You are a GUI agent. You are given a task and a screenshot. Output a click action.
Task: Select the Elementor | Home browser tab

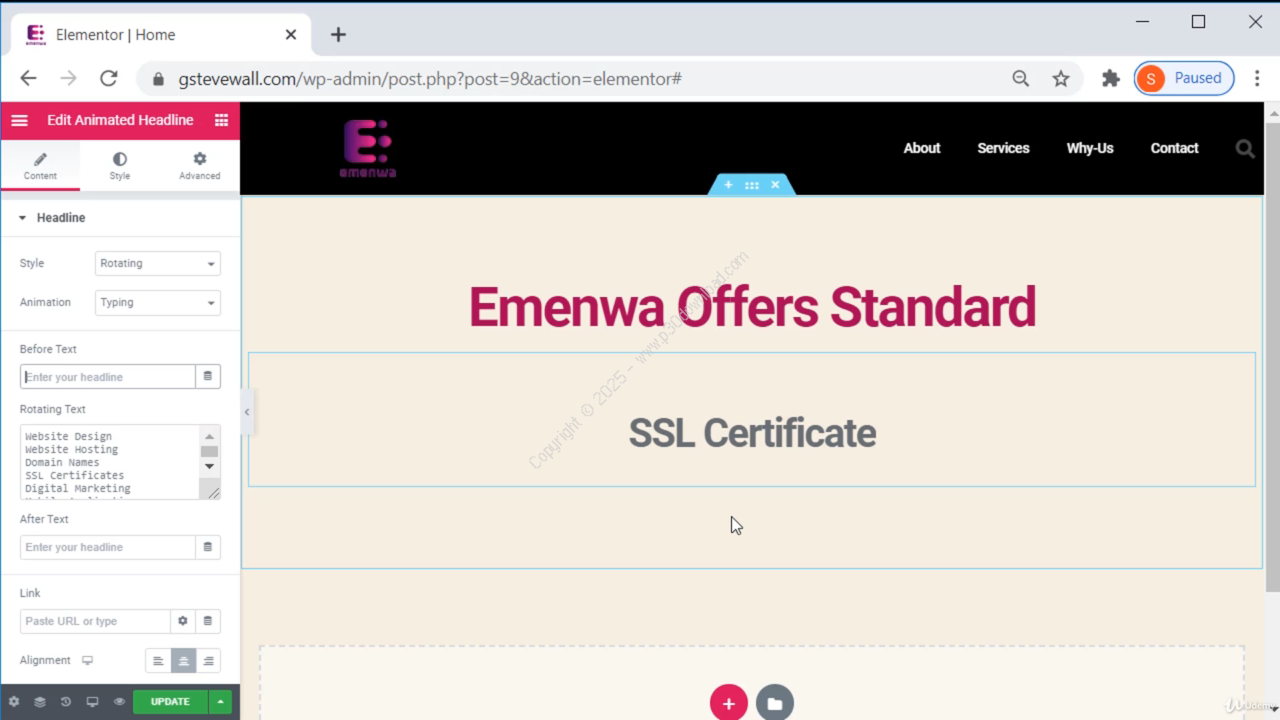[160, 35]
